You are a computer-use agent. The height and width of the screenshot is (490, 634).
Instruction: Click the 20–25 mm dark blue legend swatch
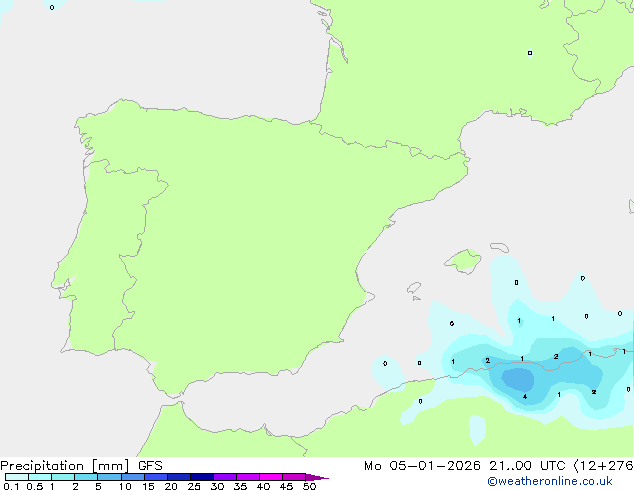pos(178,477)
